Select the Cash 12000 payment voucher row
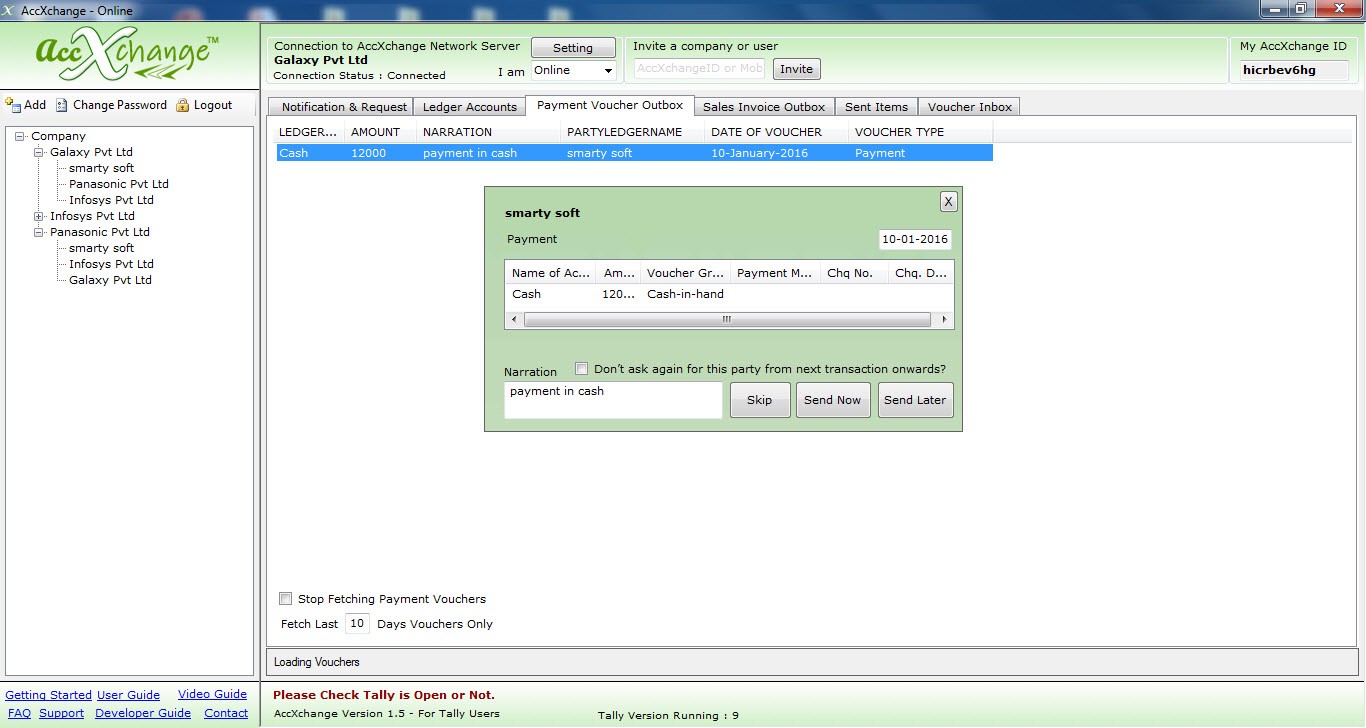 (x=634, y=153)
